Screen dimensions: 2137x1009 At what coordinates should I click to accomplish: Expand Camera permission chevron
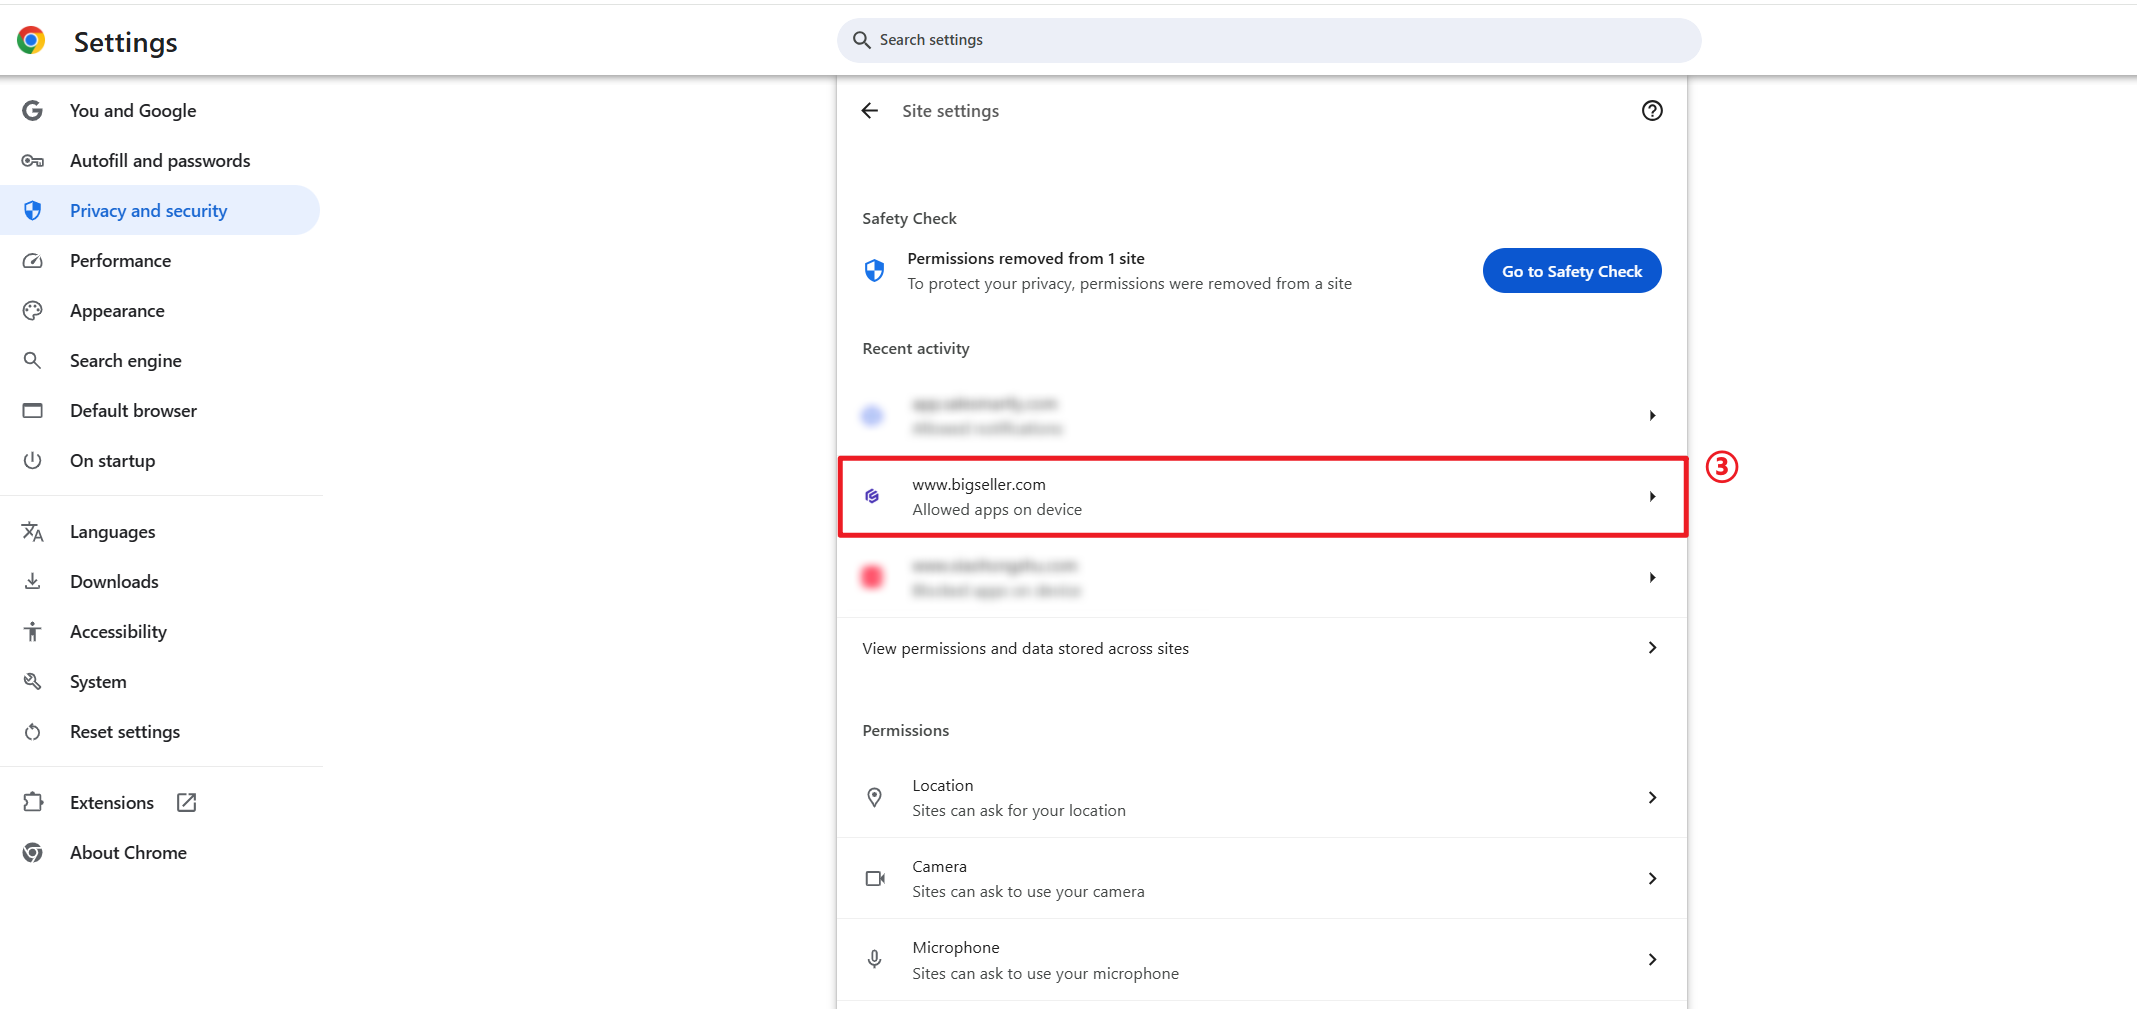pos(1652,879)
